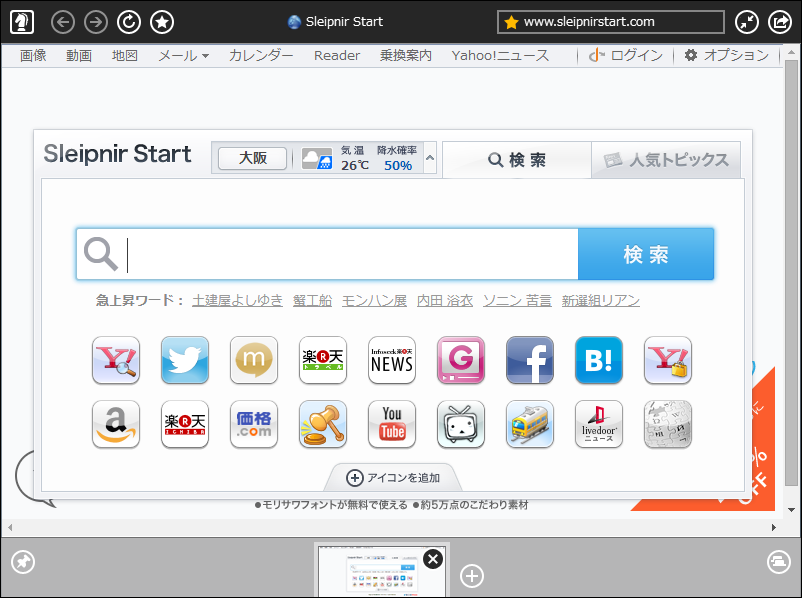The width and height of the screenshot is (802, 598).
Task: Click the share icon in the title bar
Action: (780, 22)
